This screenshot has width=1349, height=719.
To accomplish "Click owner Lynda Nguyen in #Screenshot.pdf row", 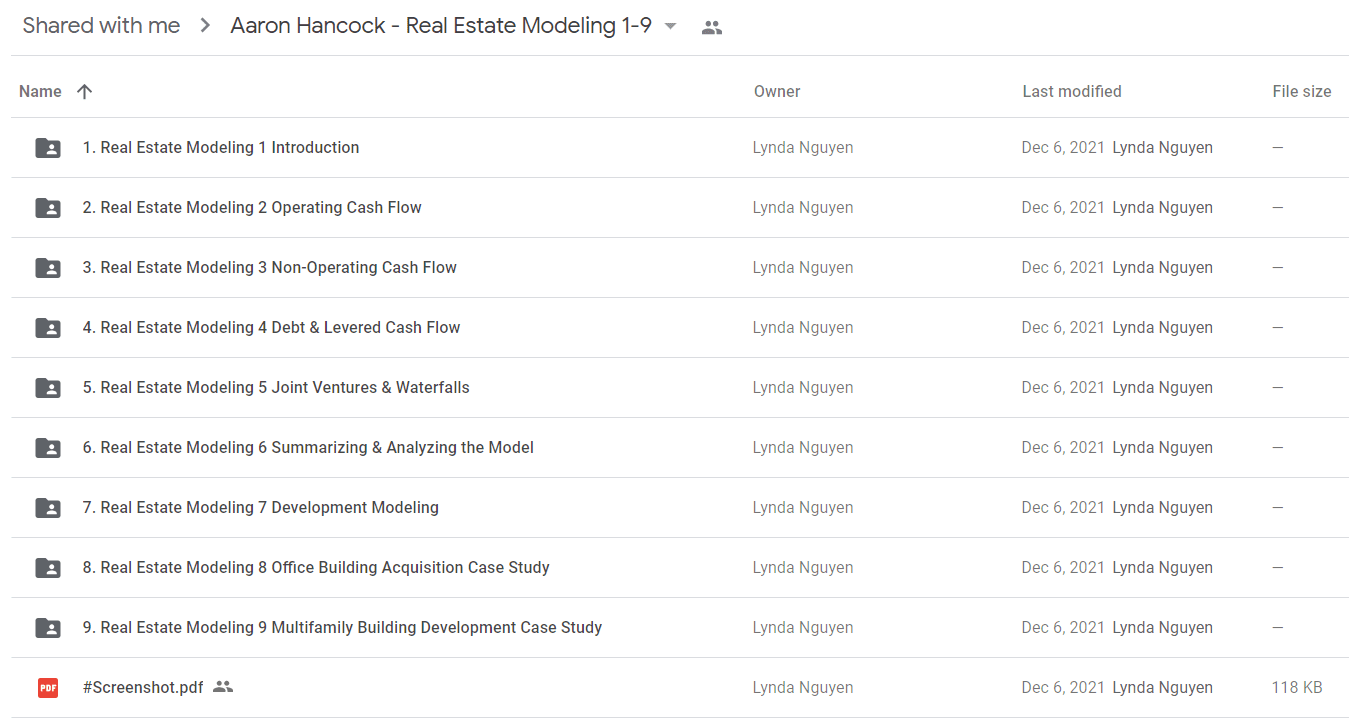I will click(803, 687).
